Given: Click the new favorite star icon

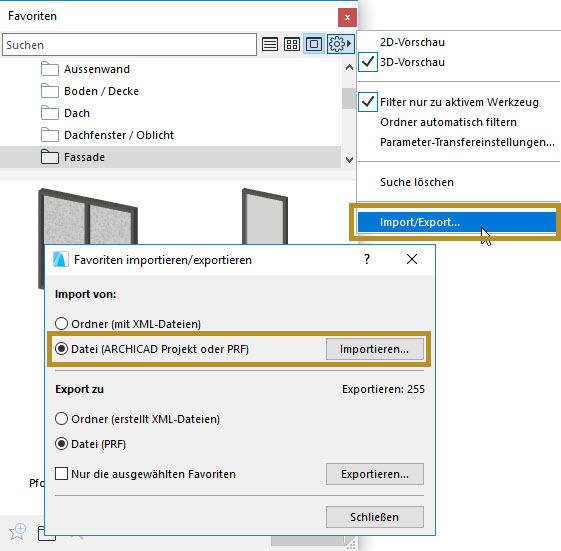Looking at the screenshot, I should (18, 532).
